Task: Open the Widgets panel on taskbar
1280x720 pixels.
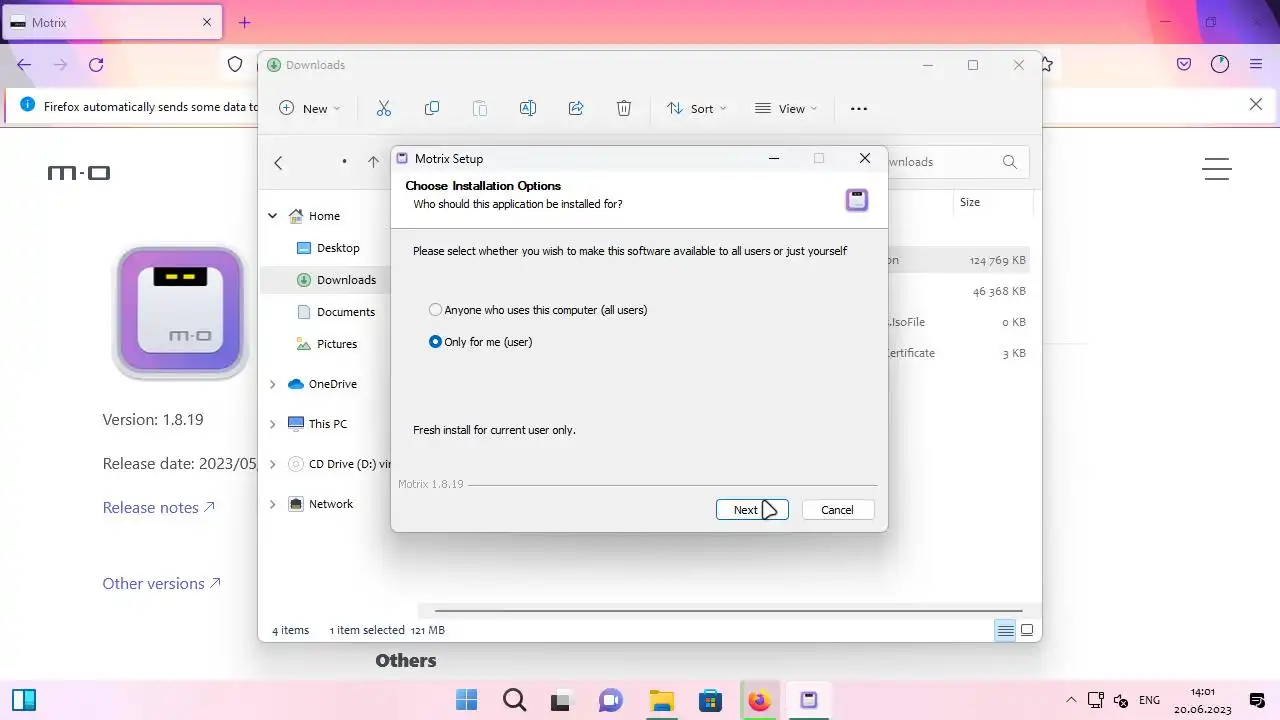Action: 24,700
